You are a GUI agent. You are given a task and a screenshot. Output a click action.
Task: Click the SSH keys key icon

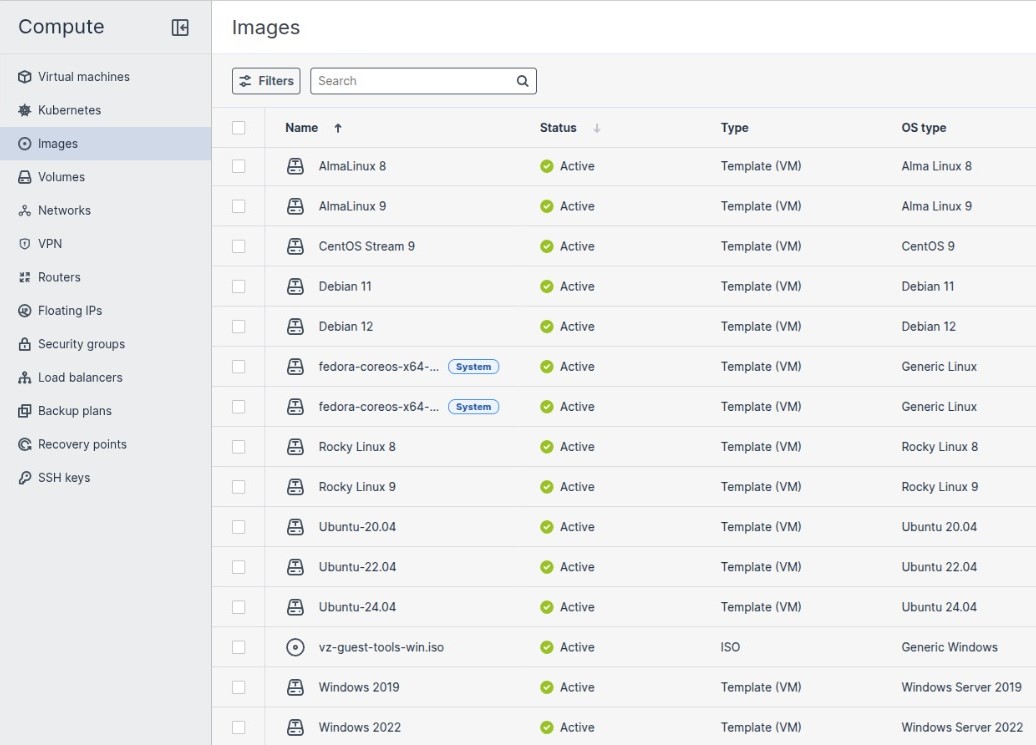click(25, 478)
